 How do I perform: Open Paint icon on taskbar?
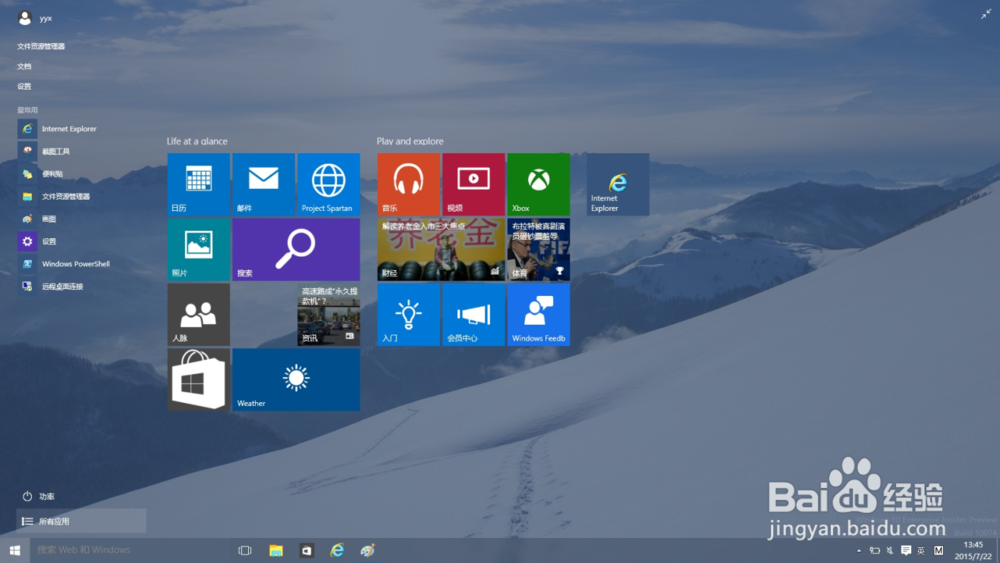pyautogui.click(x=367, y=550)
